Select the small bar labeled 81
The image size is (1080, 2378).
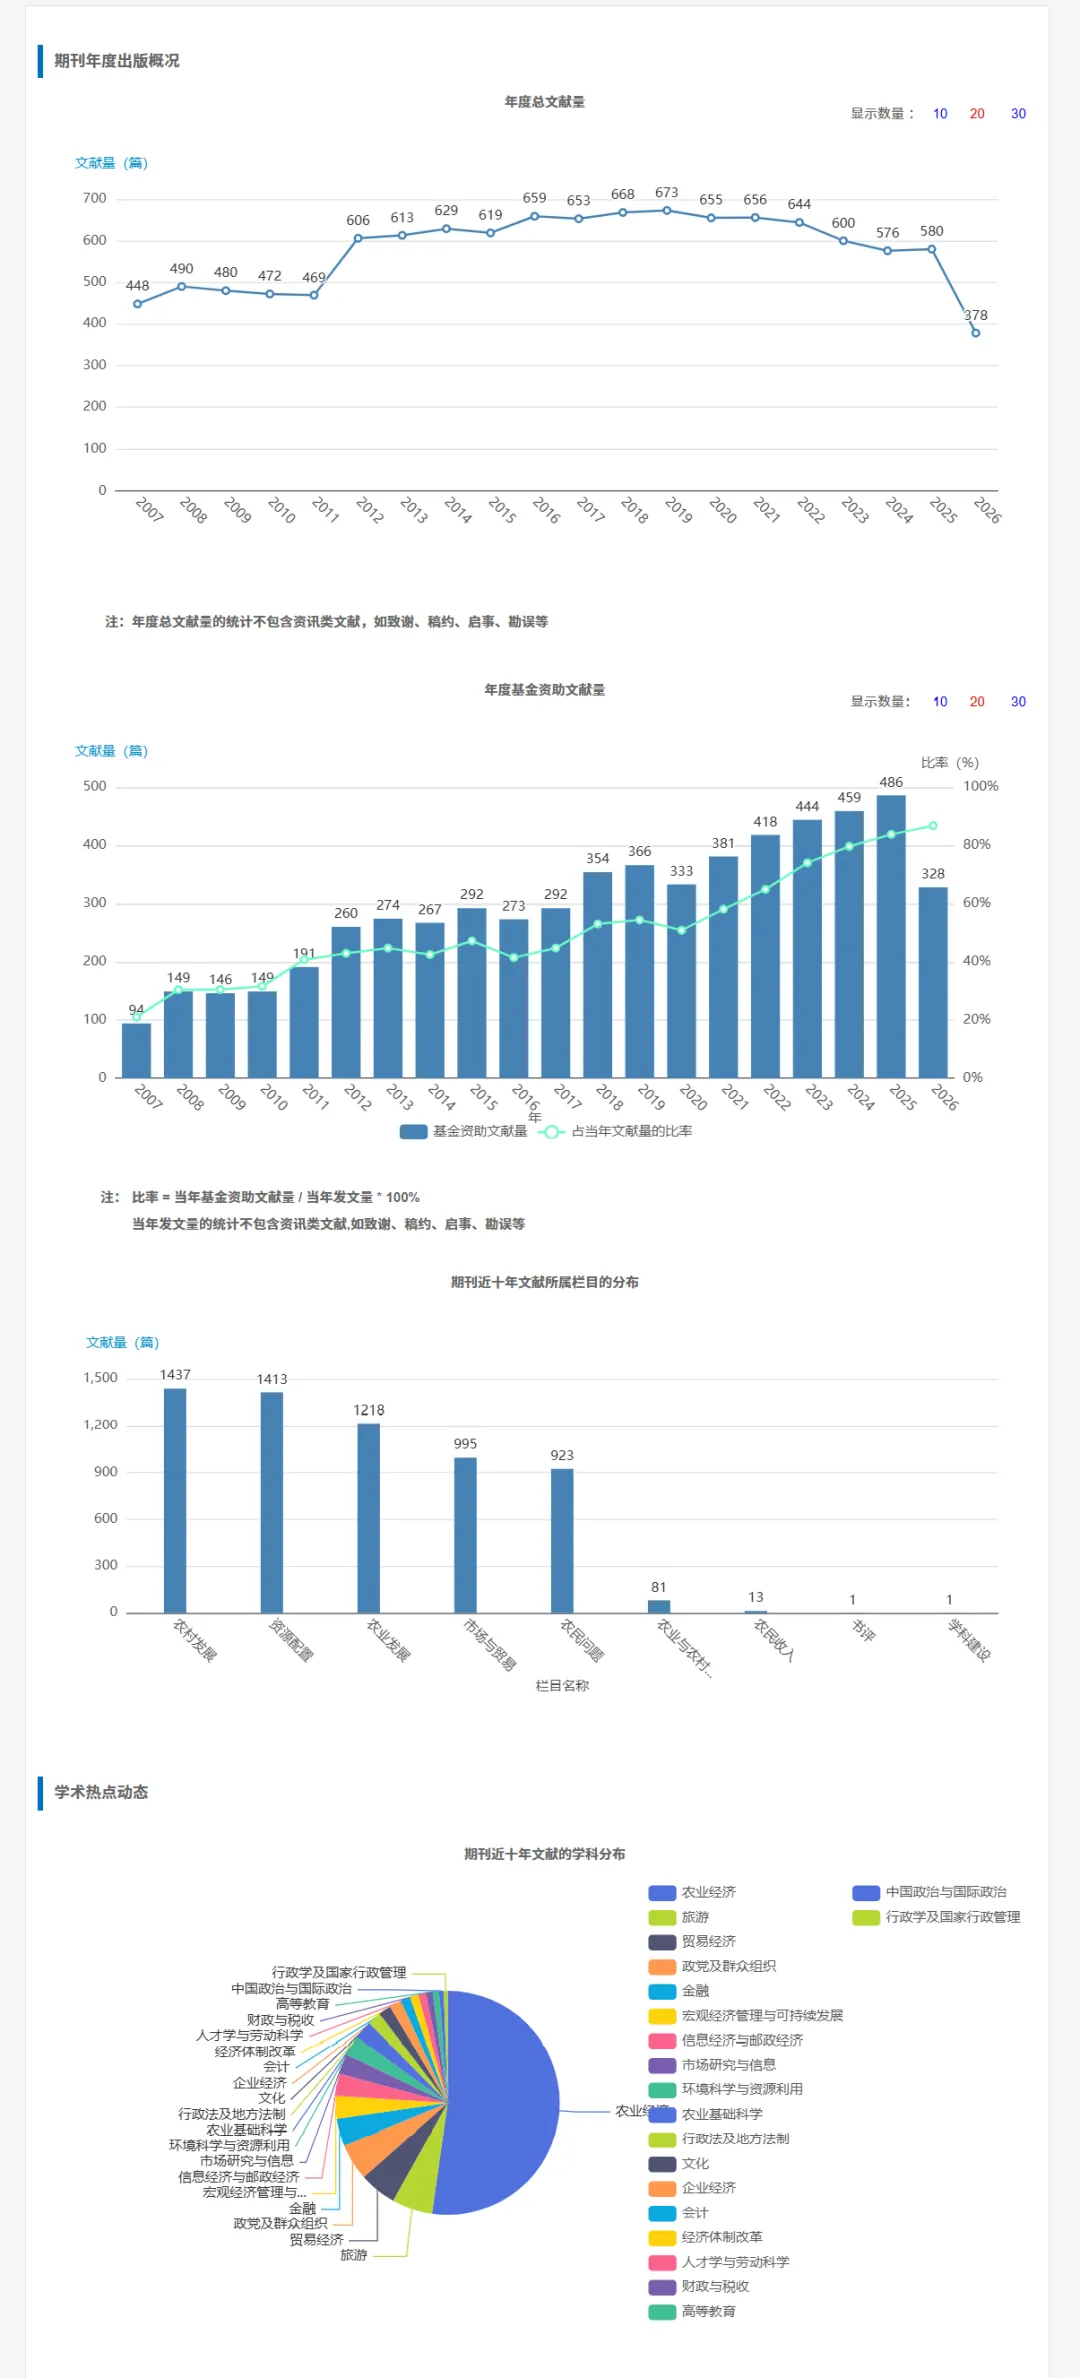click(x=659, y=1606)
